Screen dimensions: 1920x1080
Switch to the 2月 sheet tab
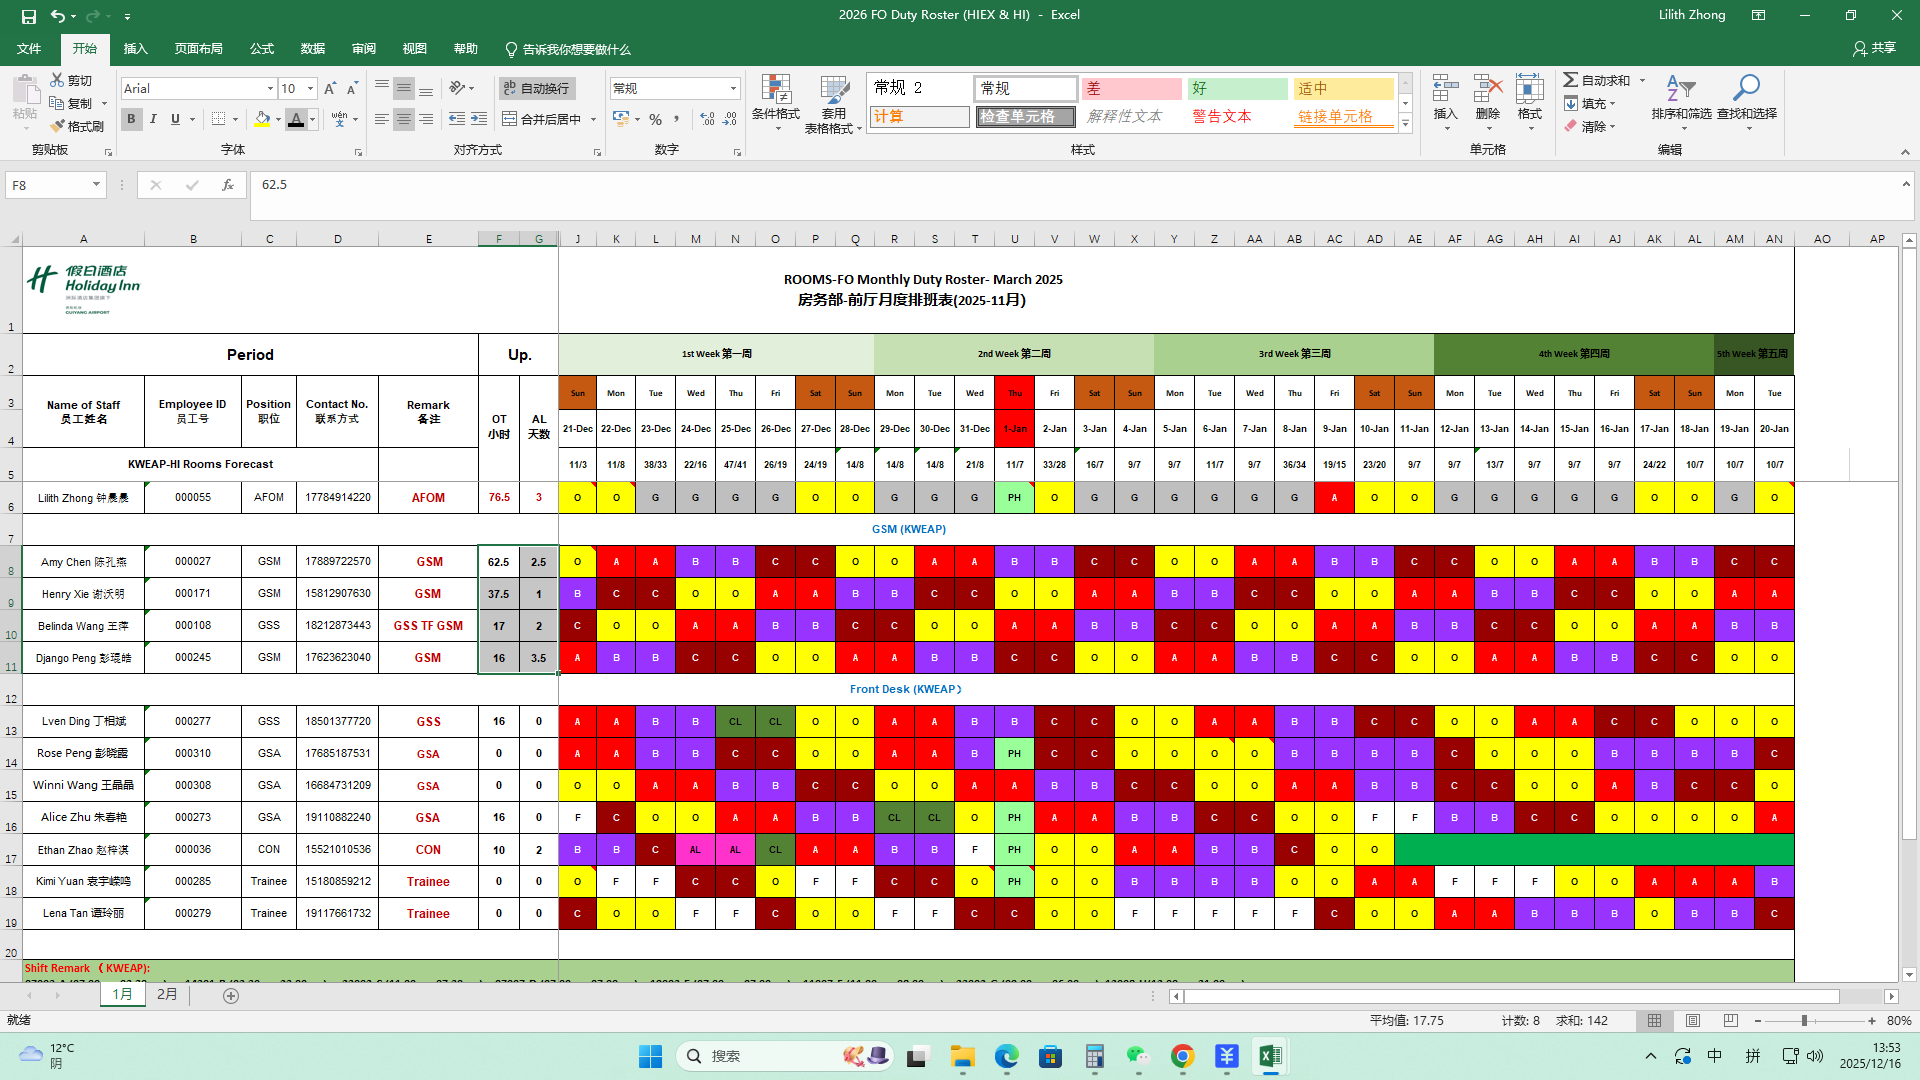(167, 995)
